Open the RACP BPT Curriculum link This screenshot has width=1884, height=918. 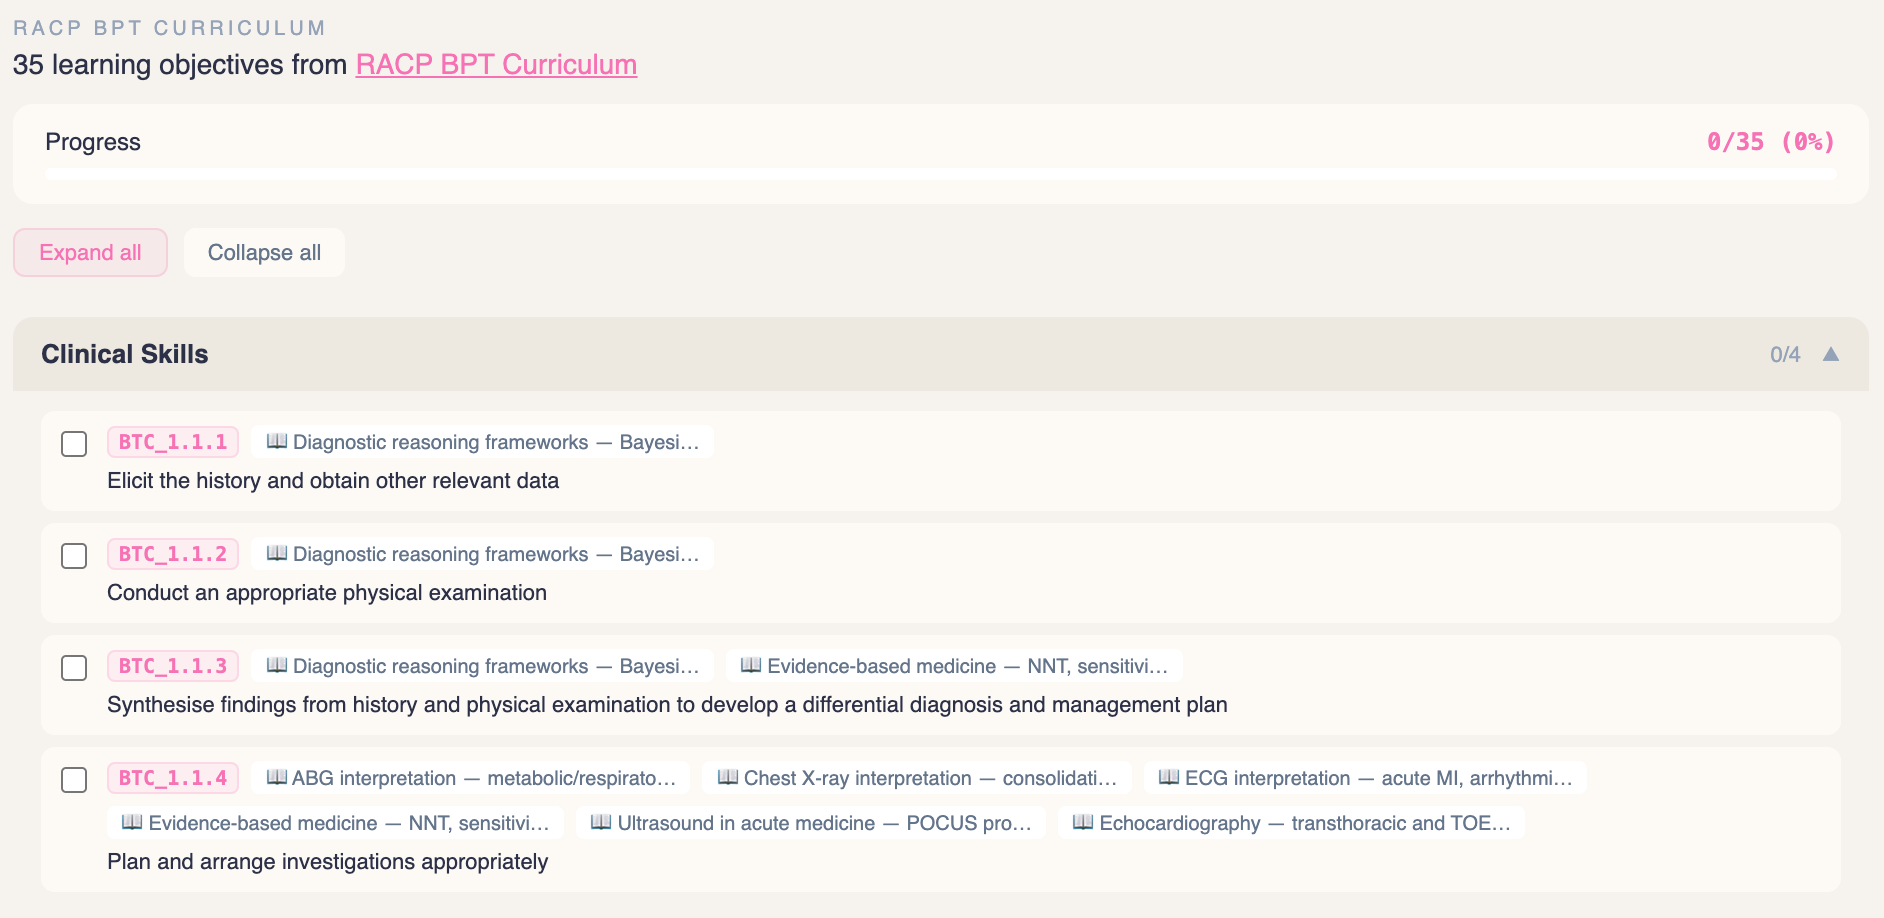(496, 64)
